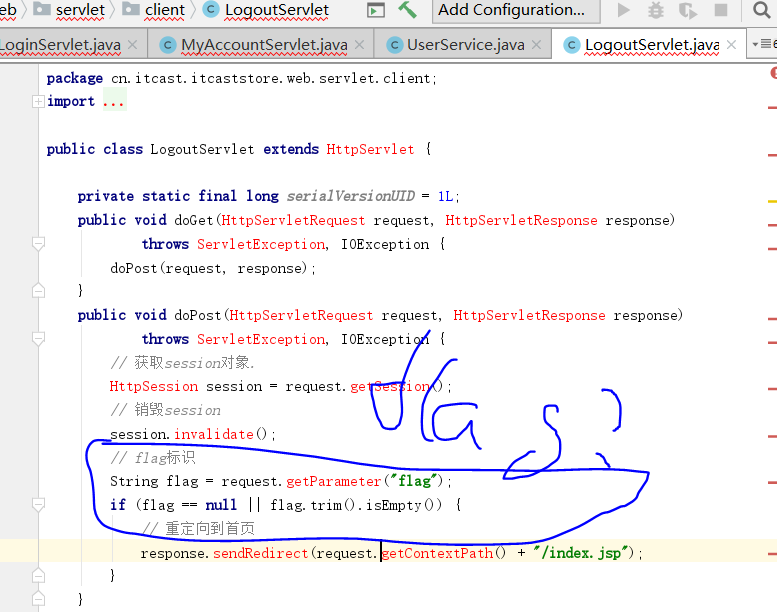
Task: Click doGet method end fold marker
Action: coord(38,290)
